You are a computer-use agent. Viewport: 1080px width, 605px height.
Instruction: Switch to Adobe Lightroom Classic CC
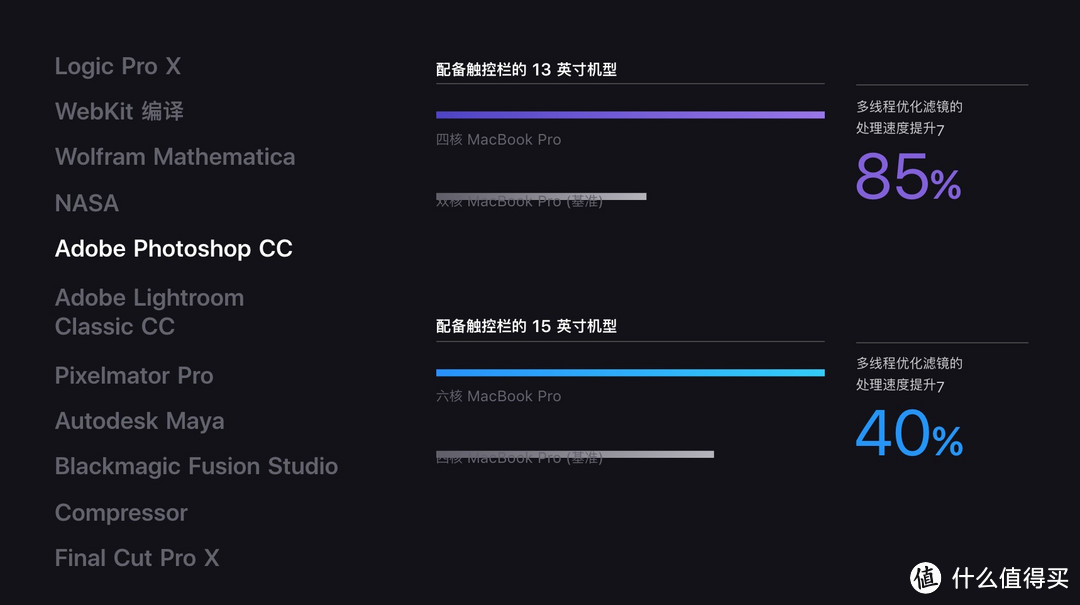149,312
